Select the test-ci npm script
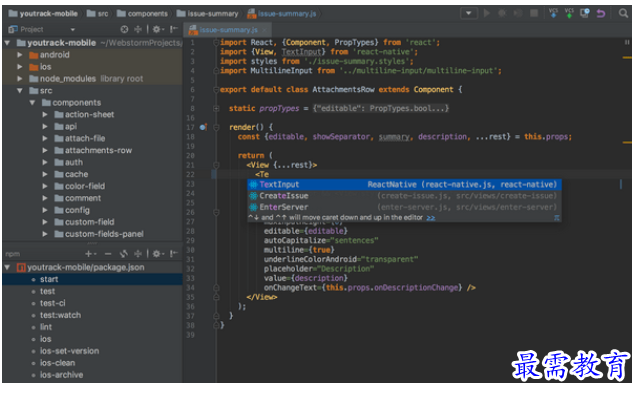Viewport: 636px width, 397px height. coord(52,303)
